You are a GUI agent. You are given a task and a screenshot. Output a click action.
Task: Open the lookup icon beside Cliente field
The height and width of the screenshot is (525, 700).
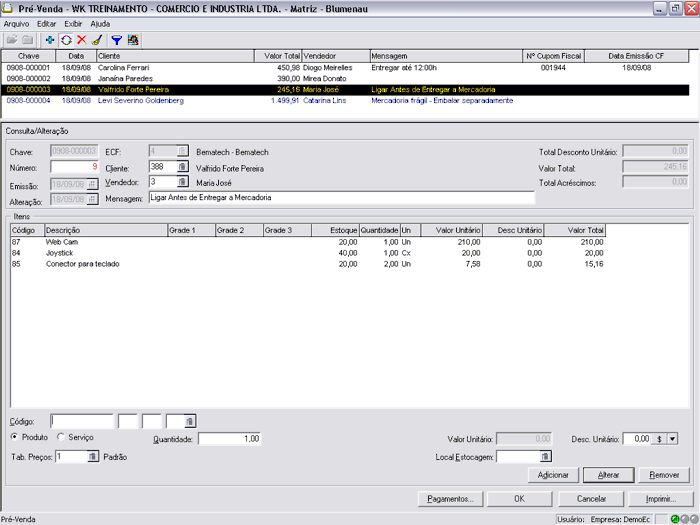point(183,167)
